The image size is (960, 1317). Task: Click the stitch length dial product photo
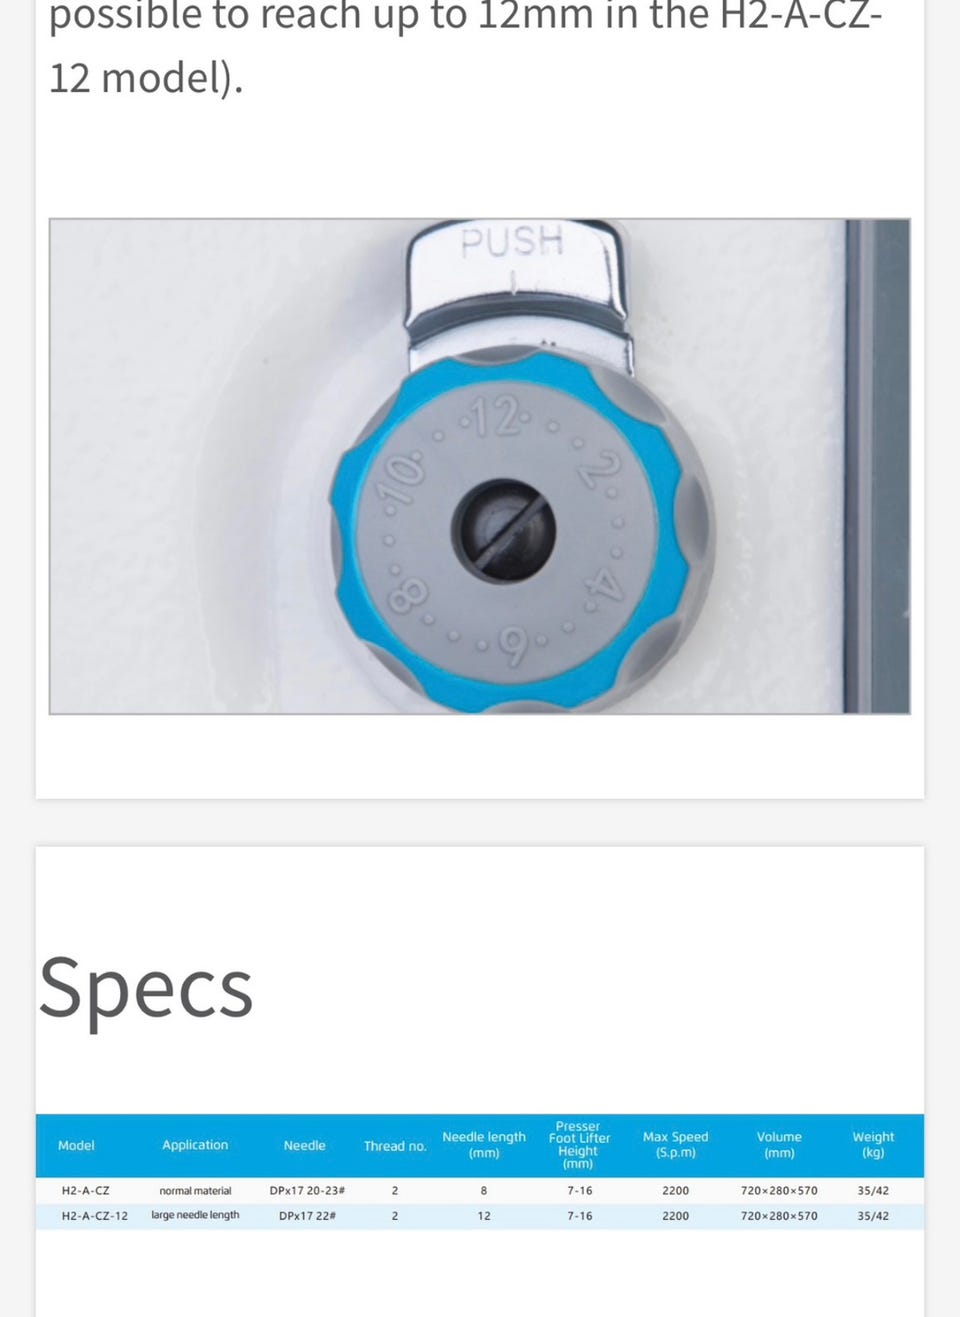[x=479, y=466]
